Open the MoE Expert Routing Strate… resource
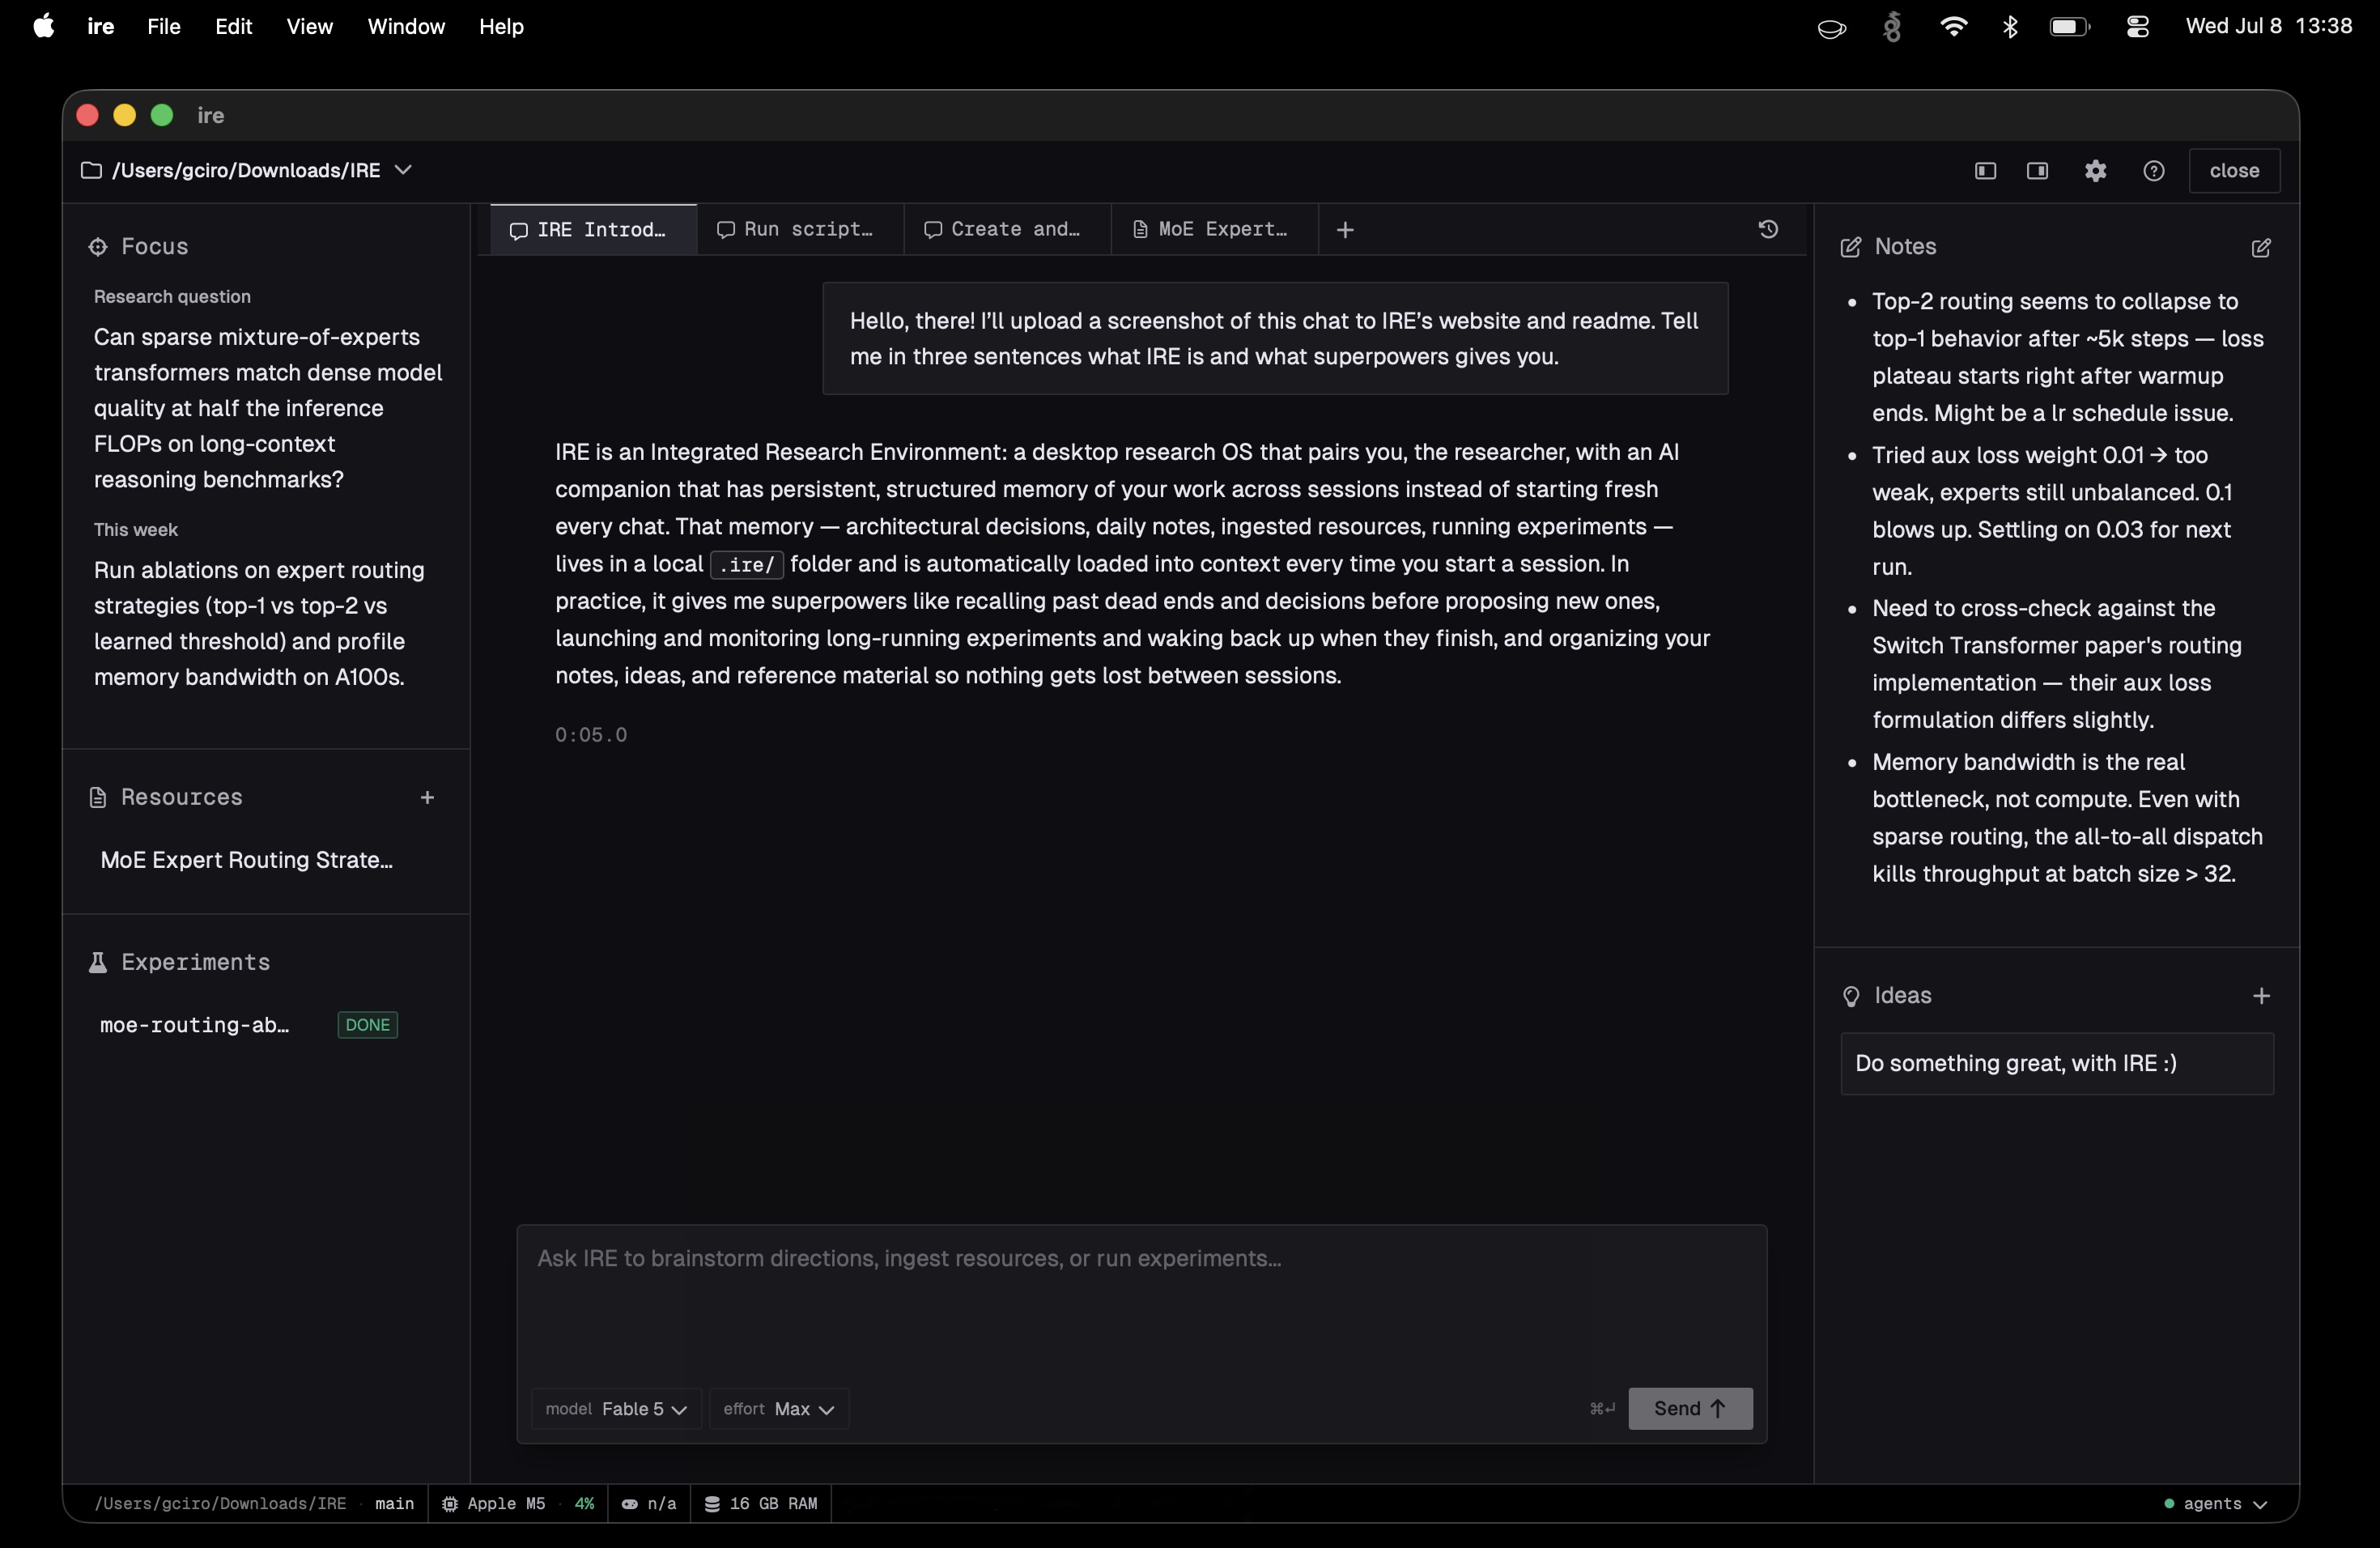The image size is (2380, 1548). [x=247, y=860]
